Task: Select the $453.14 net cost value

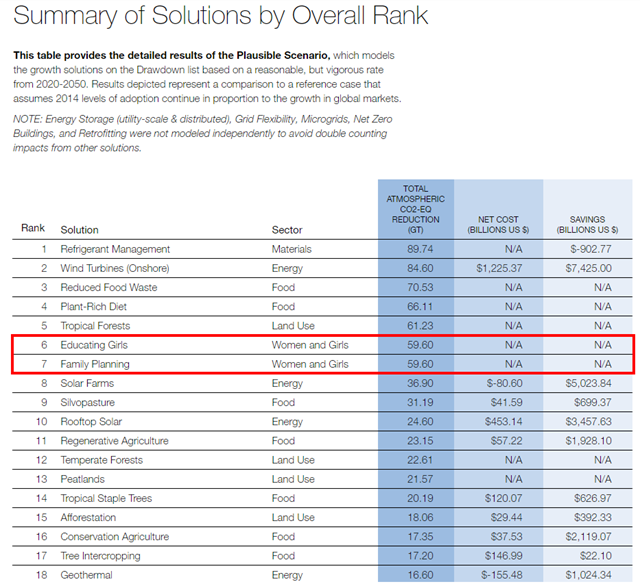Action: pyautogui.click(x=504, y=422)
